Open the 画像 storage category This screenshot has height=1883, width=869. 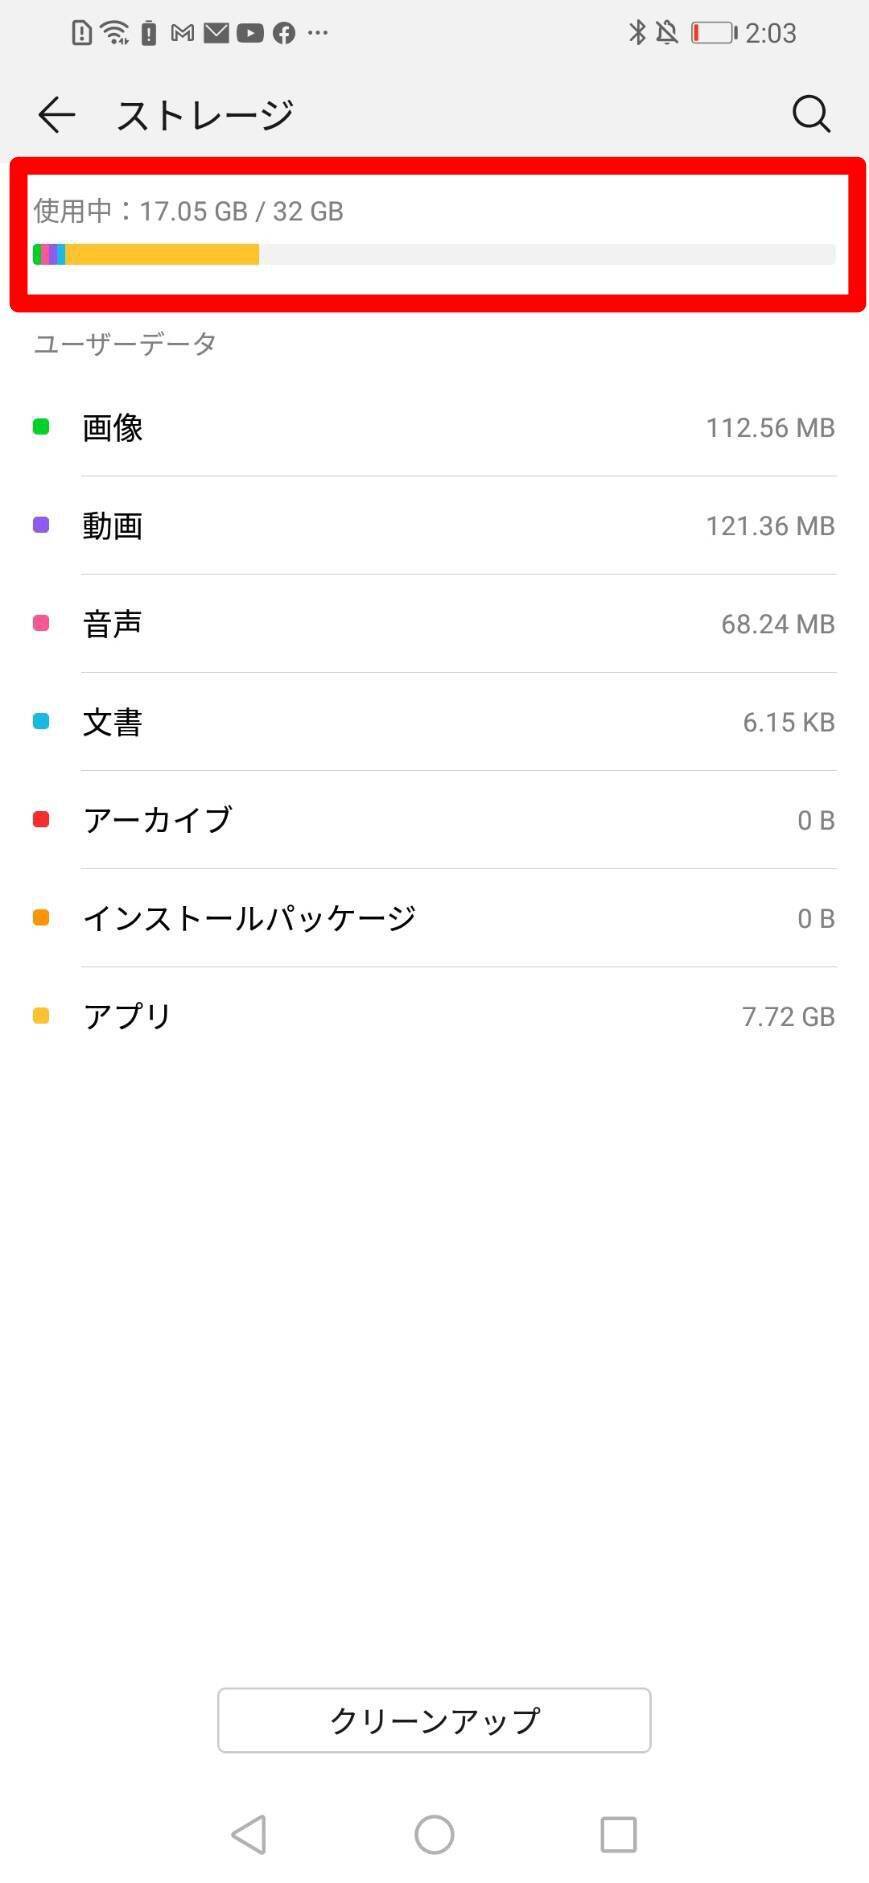pos(434,428)
